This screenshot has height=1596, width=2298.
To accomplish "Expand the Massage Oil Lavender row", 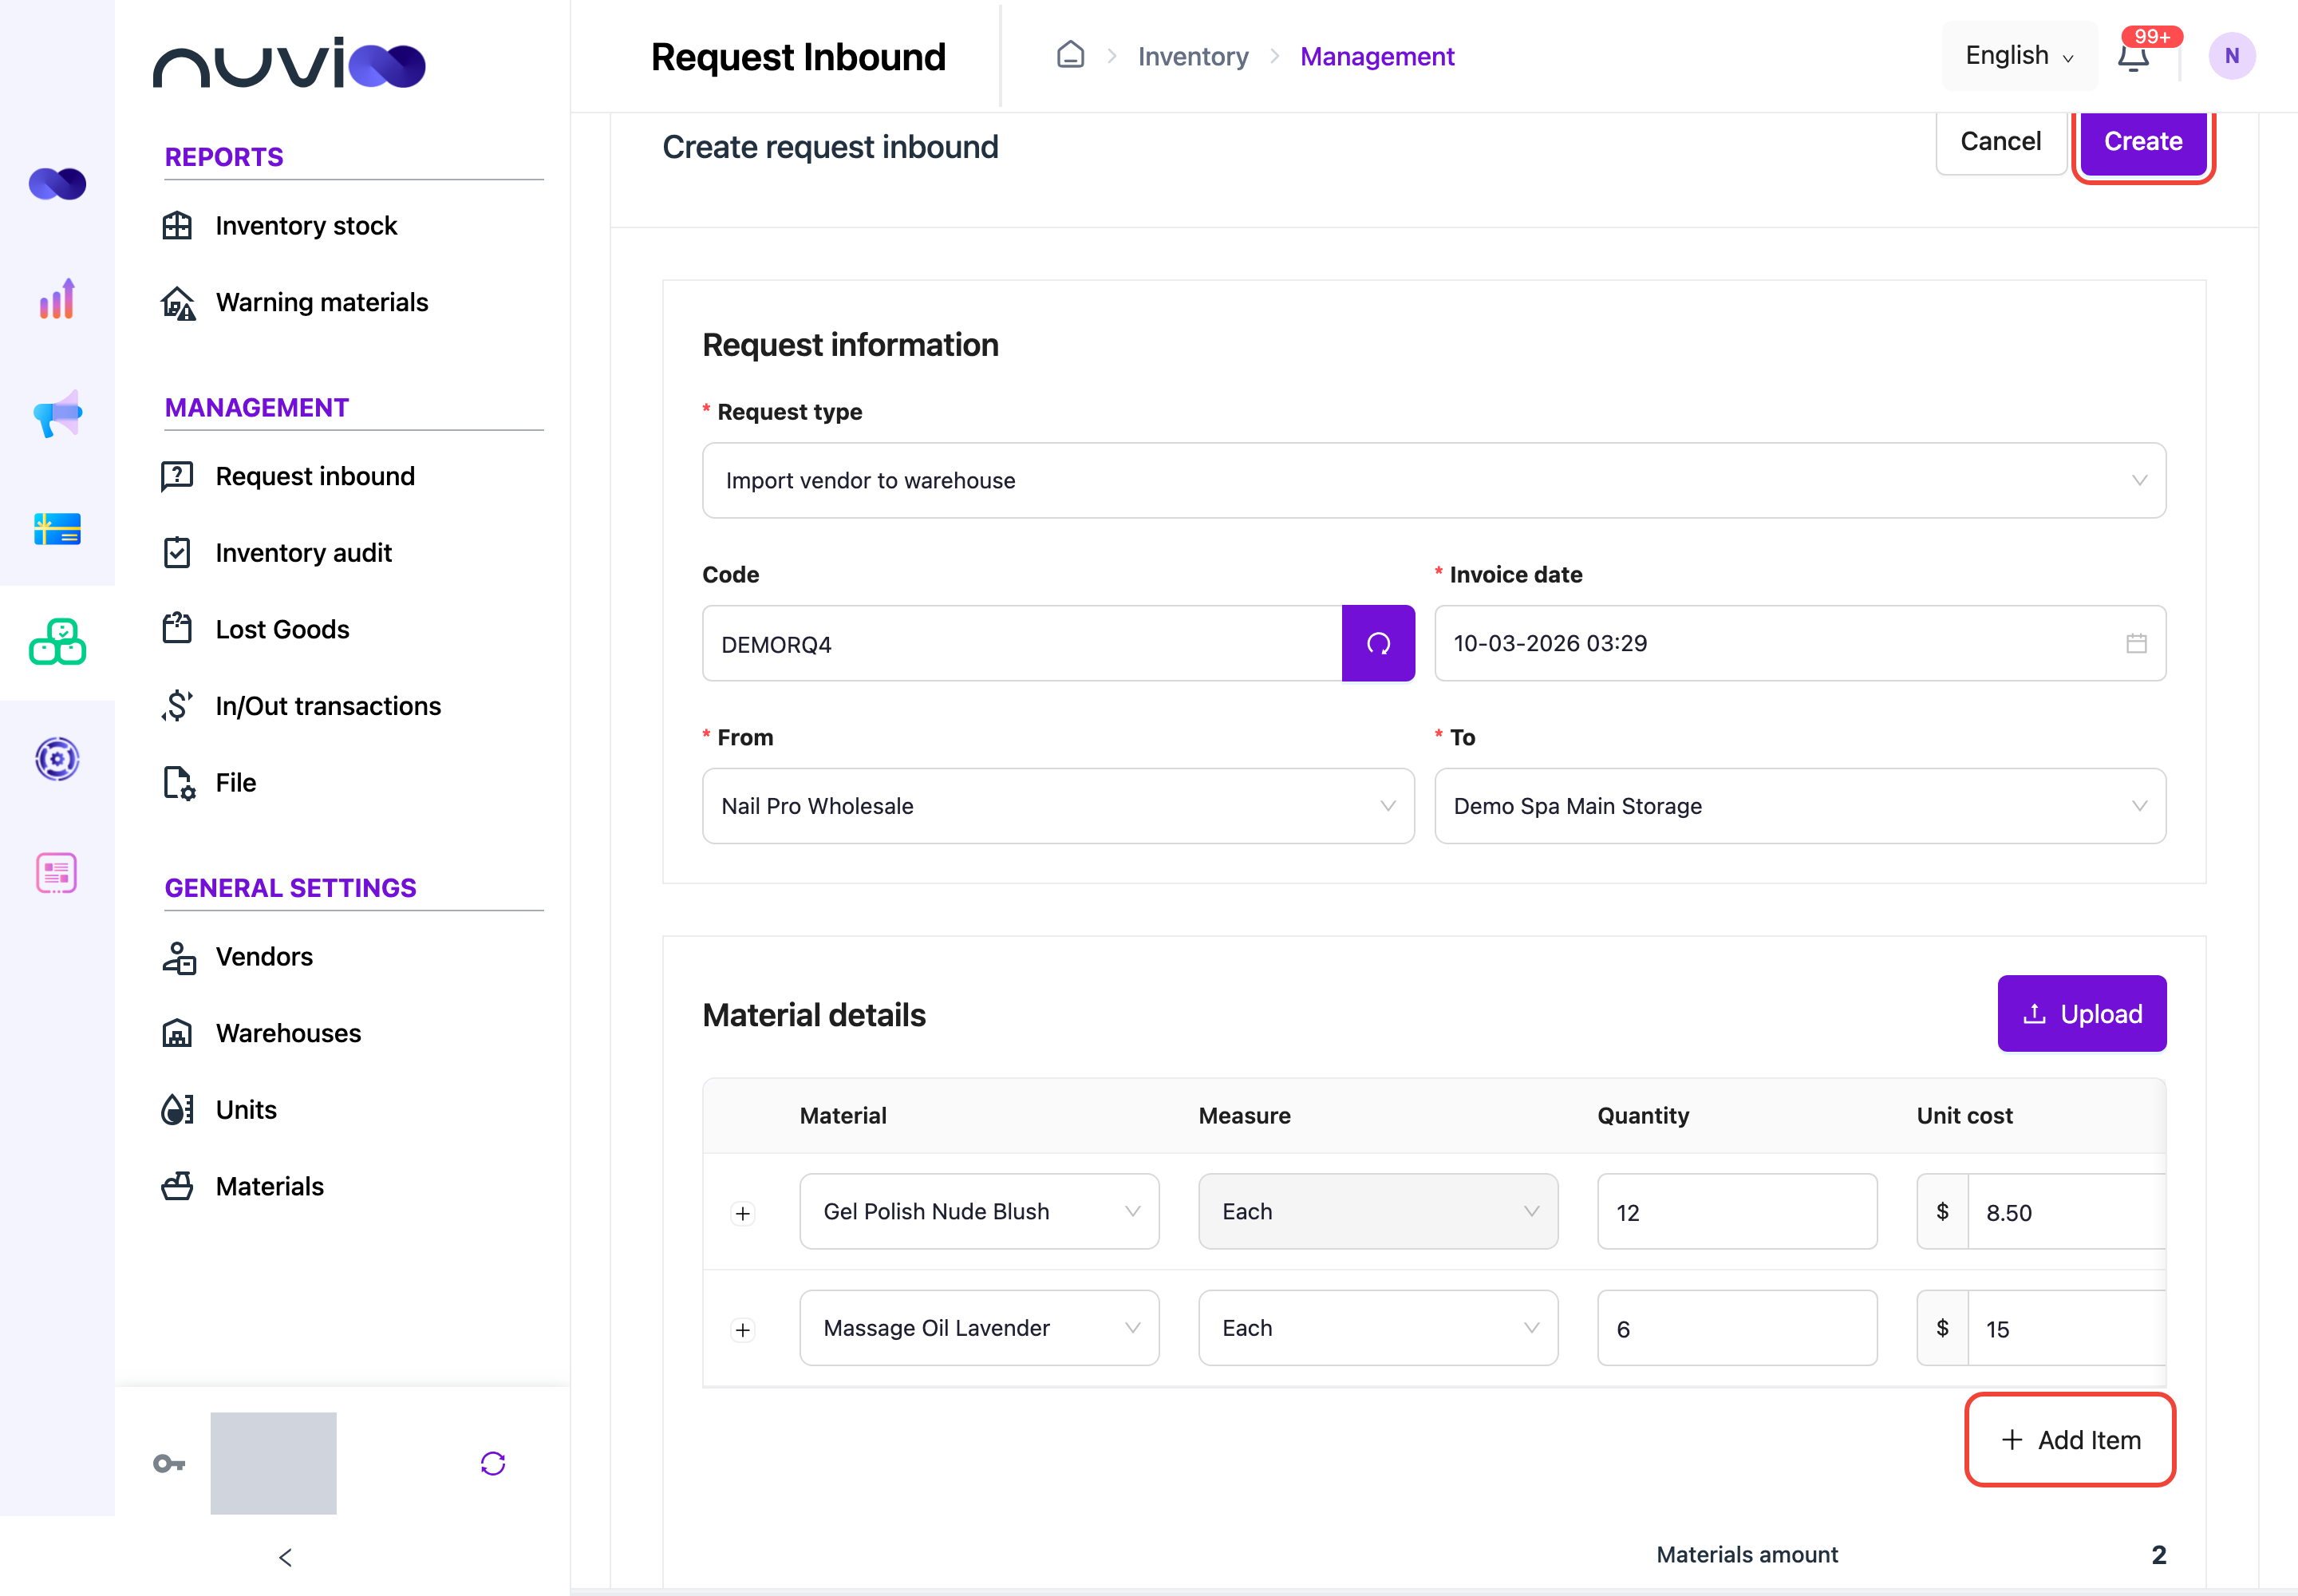I will tap(742, 1329).
